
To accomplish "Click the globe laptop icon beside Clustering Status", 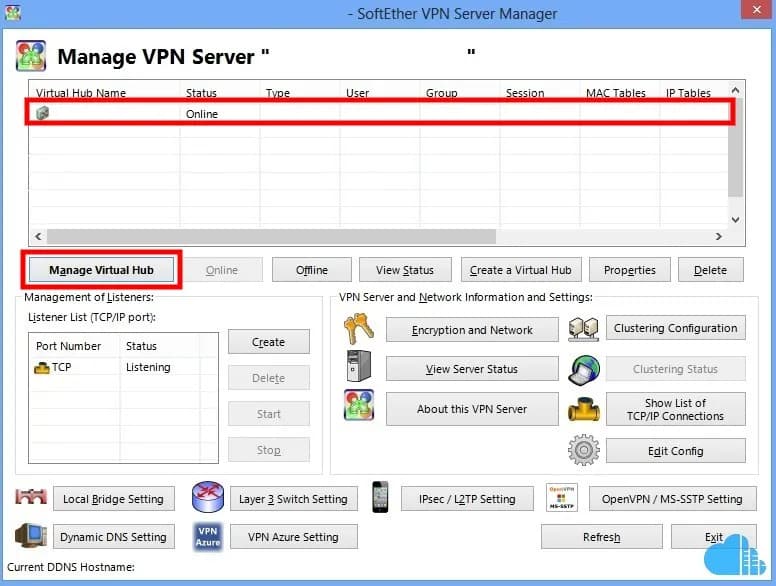I will 583,370.
